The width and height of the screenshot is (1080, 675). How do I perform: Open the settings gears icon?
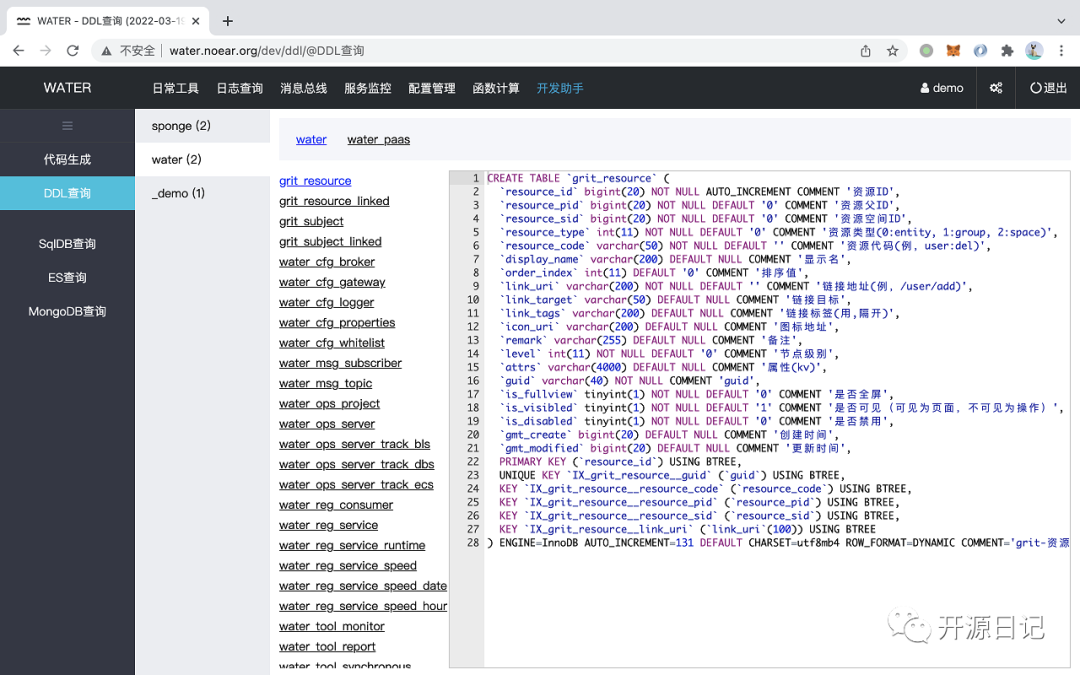coord(996,87)
